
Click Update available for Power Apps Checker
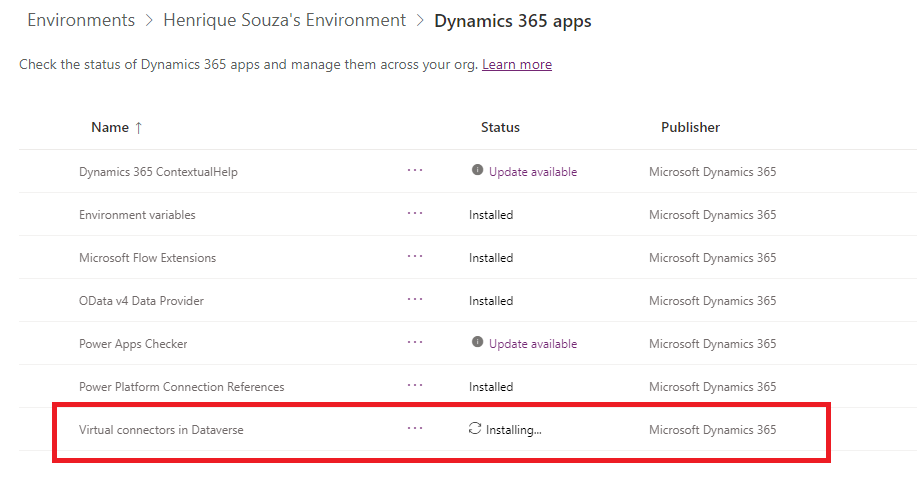click(x=533, y=344)
